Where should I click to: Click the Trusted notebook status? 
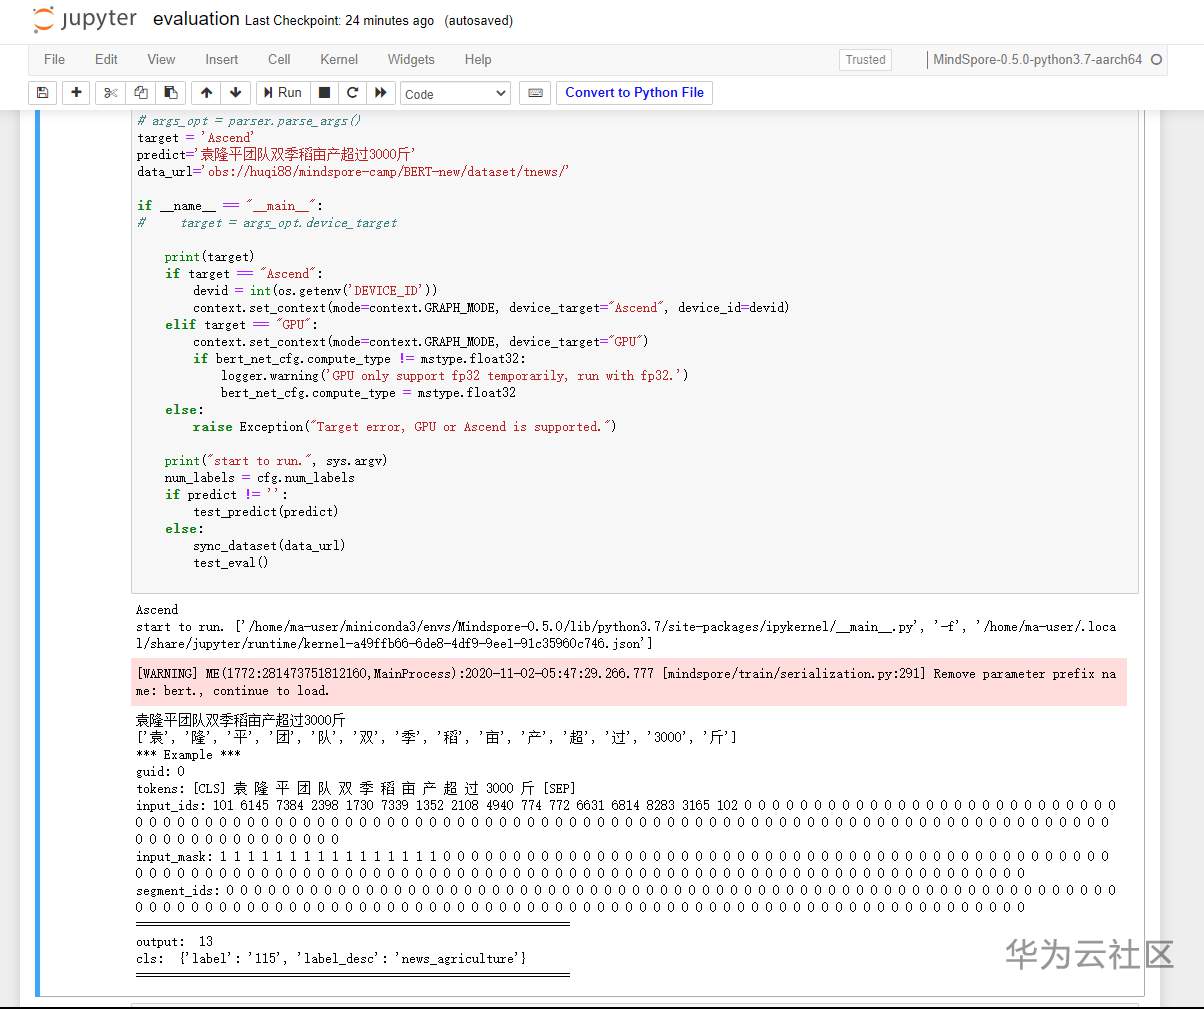(864, 60)
